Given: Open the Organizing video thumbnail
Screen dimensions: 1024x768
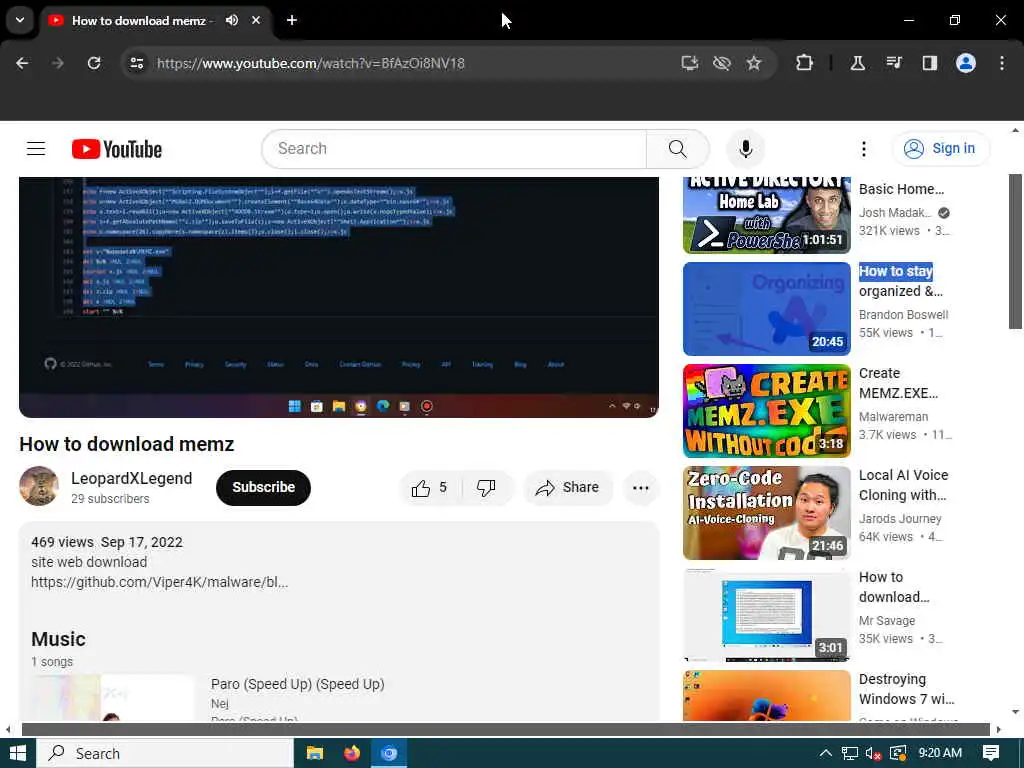Looking at the screenshot, I should click(x=767, y=309).
